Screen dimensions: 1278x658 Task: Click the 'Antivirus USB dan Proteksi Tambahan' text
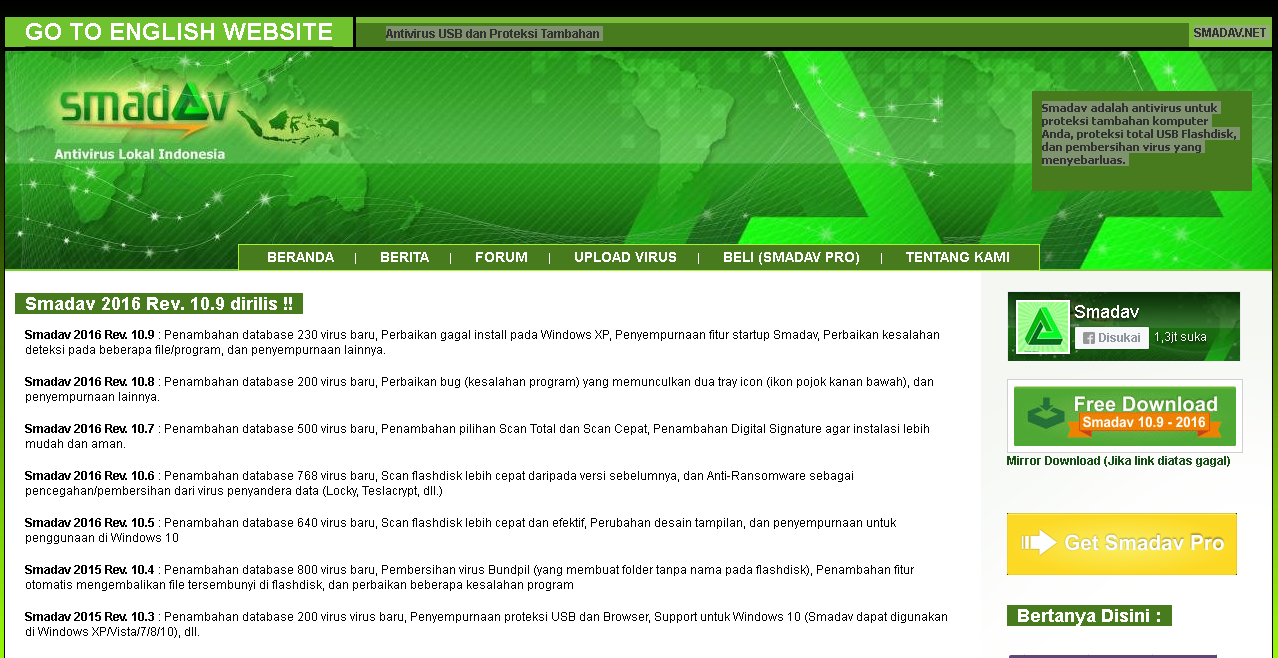(x=493, y=33)
